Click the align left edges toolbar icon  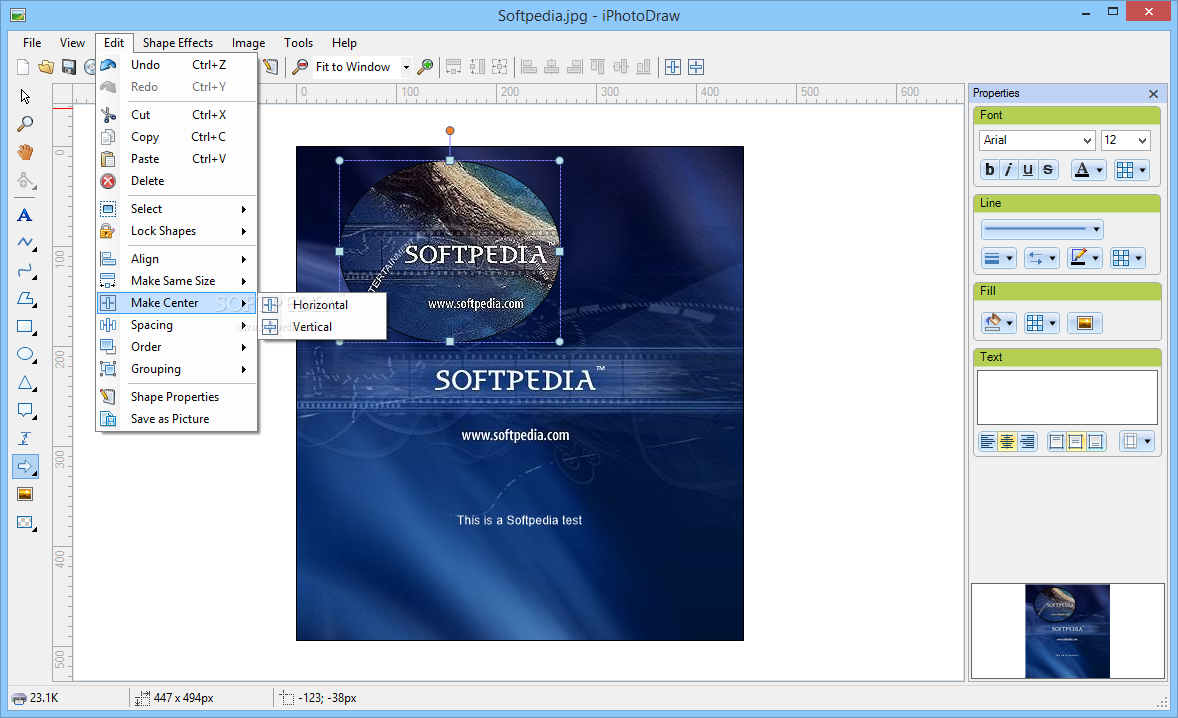530,67
